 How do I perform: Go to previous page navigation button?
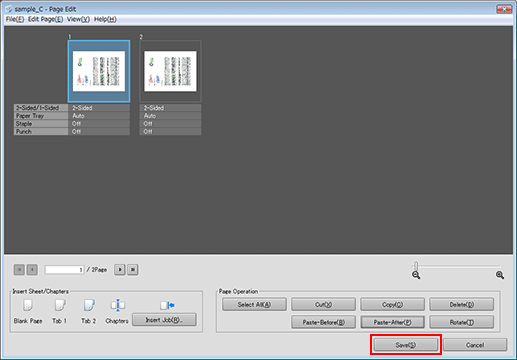32,270
